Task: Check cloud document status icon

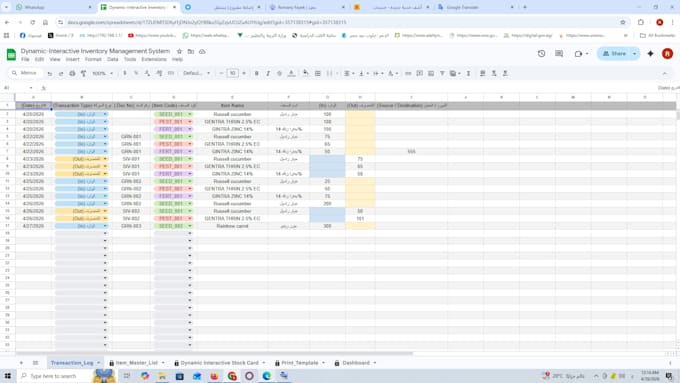Action: click(202, 51)
